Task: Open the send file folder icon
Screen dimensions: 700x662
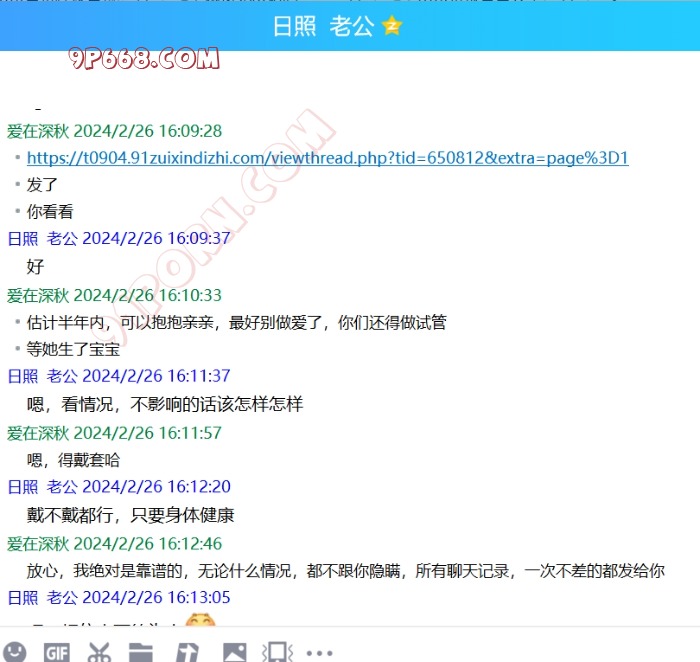Action: tap(141, 652)
